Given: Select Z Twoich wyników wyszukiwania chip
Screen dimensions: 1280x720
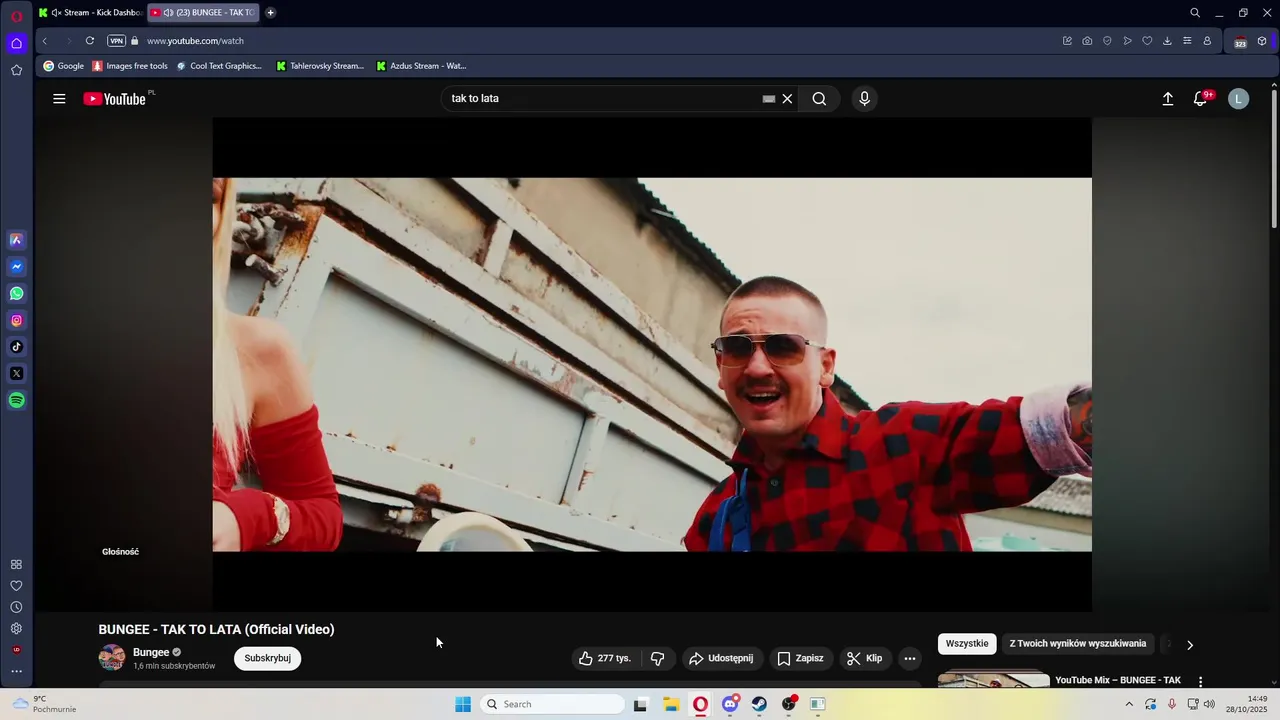Looking at the screenshot, I should coord(1078,644).
